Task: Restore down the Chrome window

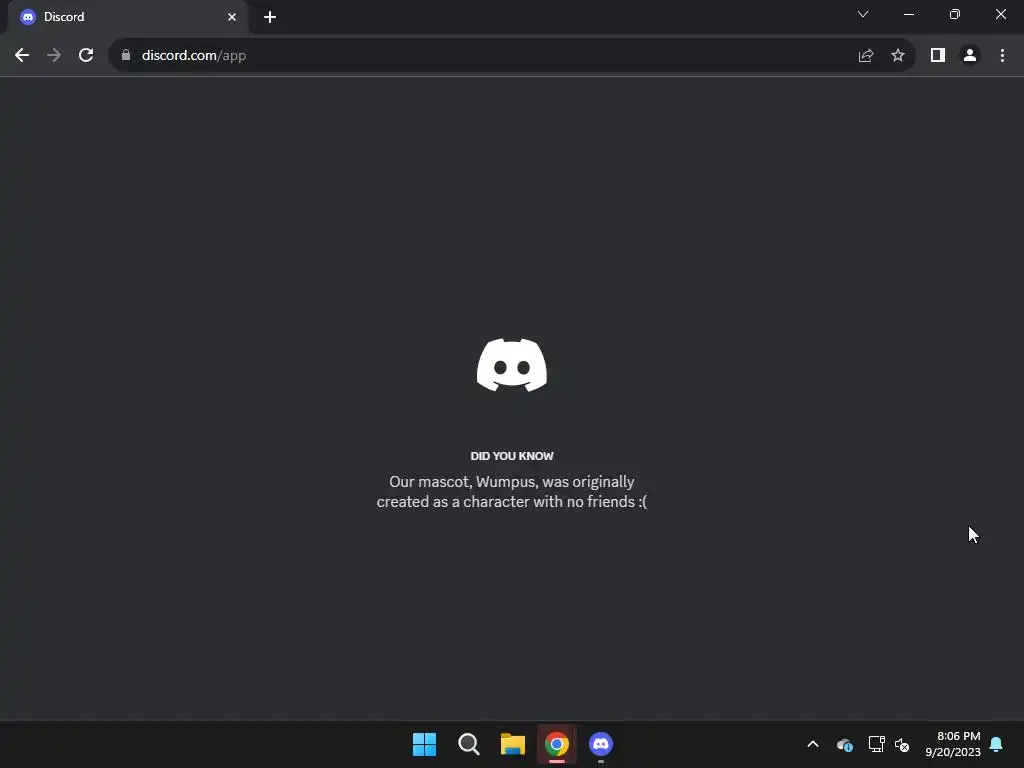Action: tap(955, 14)
